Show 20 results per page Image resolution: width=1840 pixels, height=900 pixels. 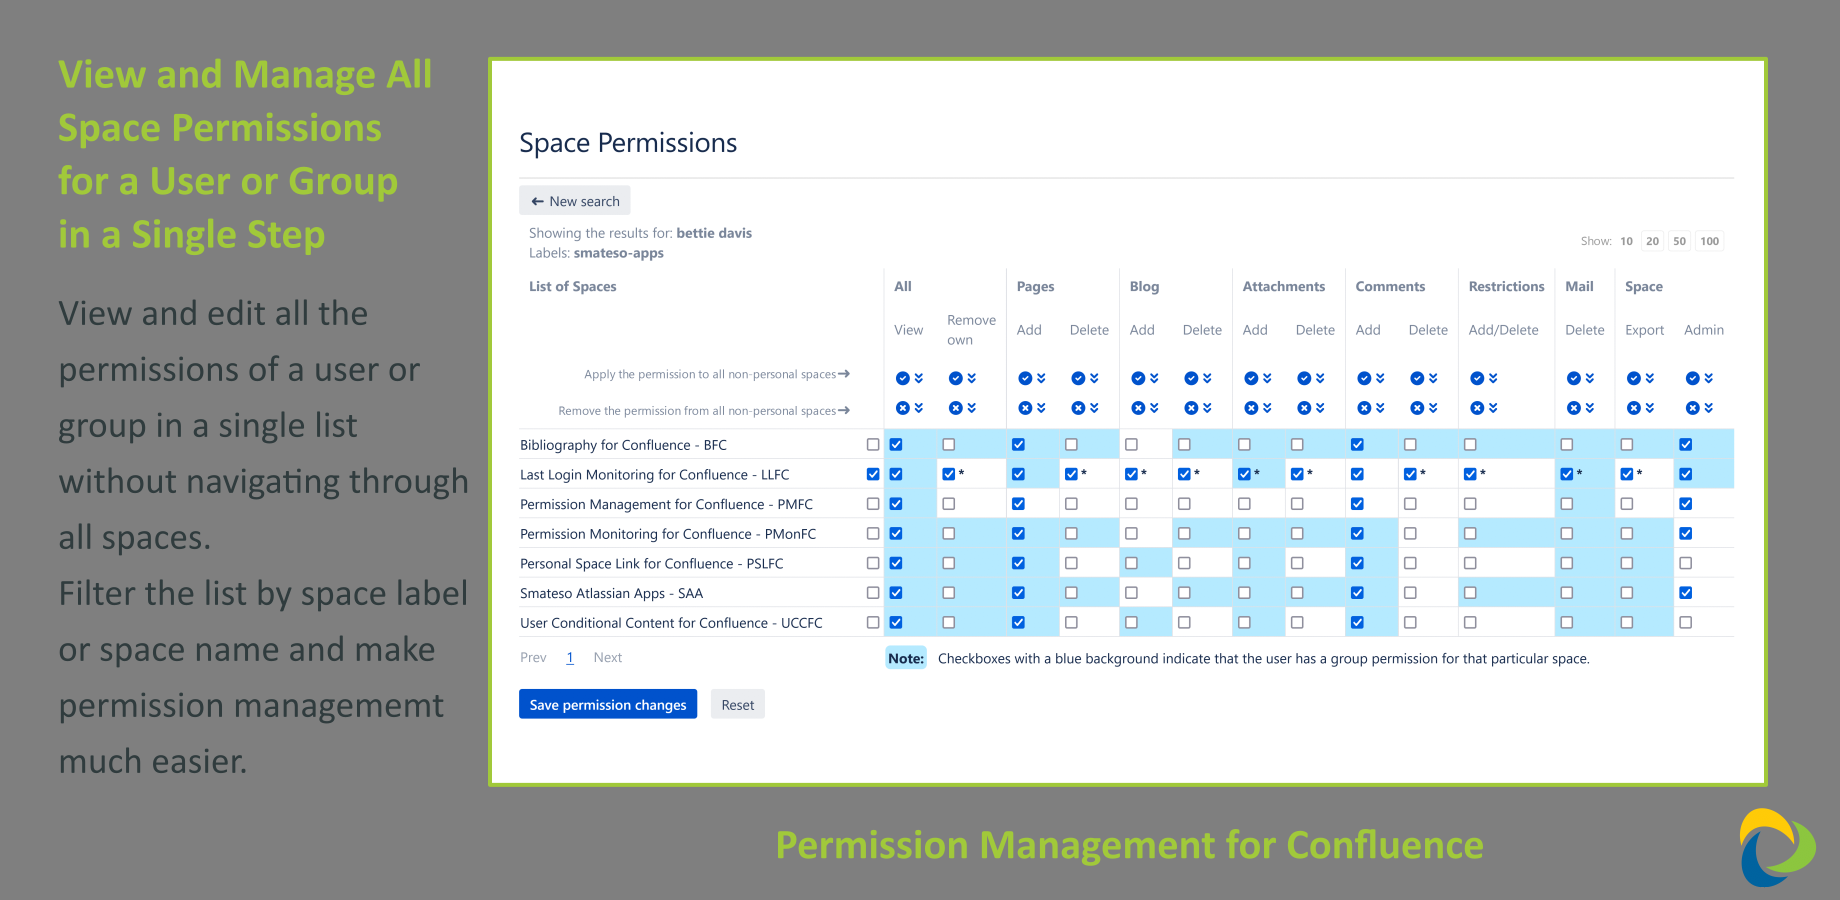[x=1653, y=241]
